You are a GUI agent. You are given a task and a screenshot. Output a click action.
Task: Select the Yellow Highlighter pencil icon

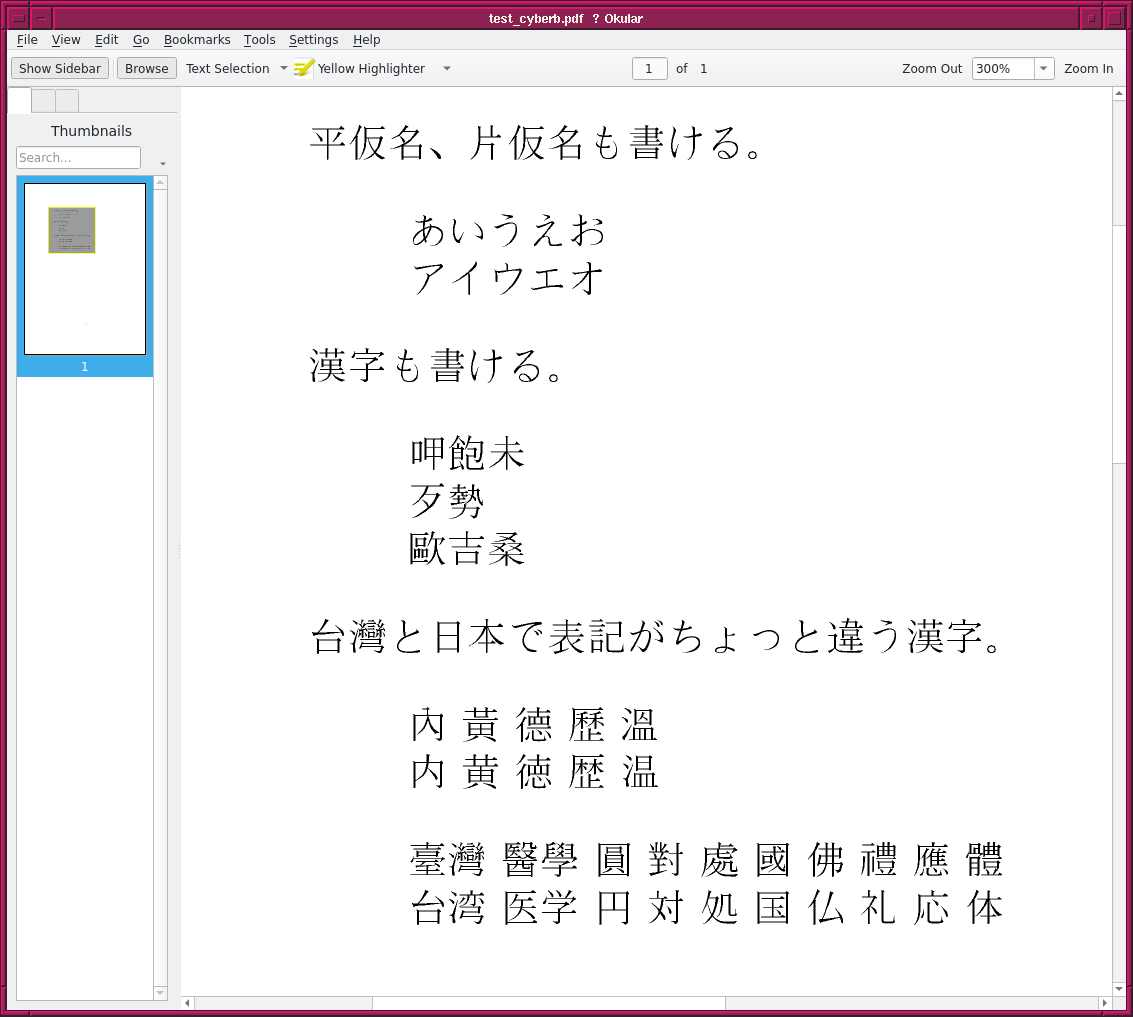coord(304,68)
